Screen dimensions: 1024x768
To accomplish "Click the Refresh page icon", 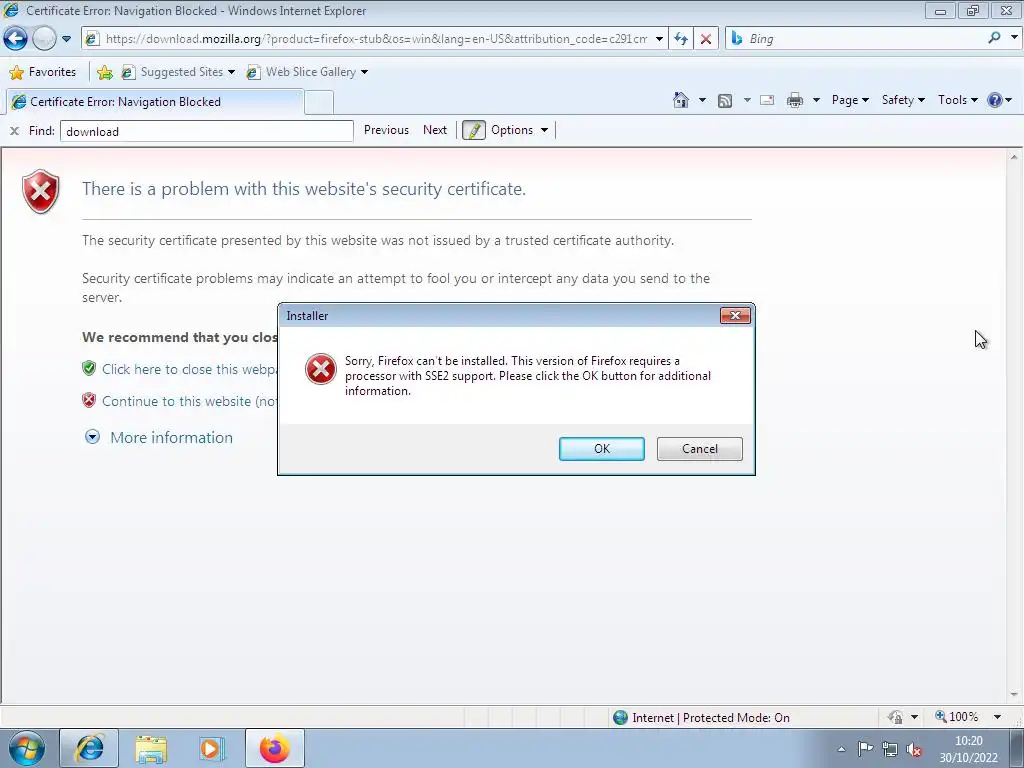I will click(680, 39).
